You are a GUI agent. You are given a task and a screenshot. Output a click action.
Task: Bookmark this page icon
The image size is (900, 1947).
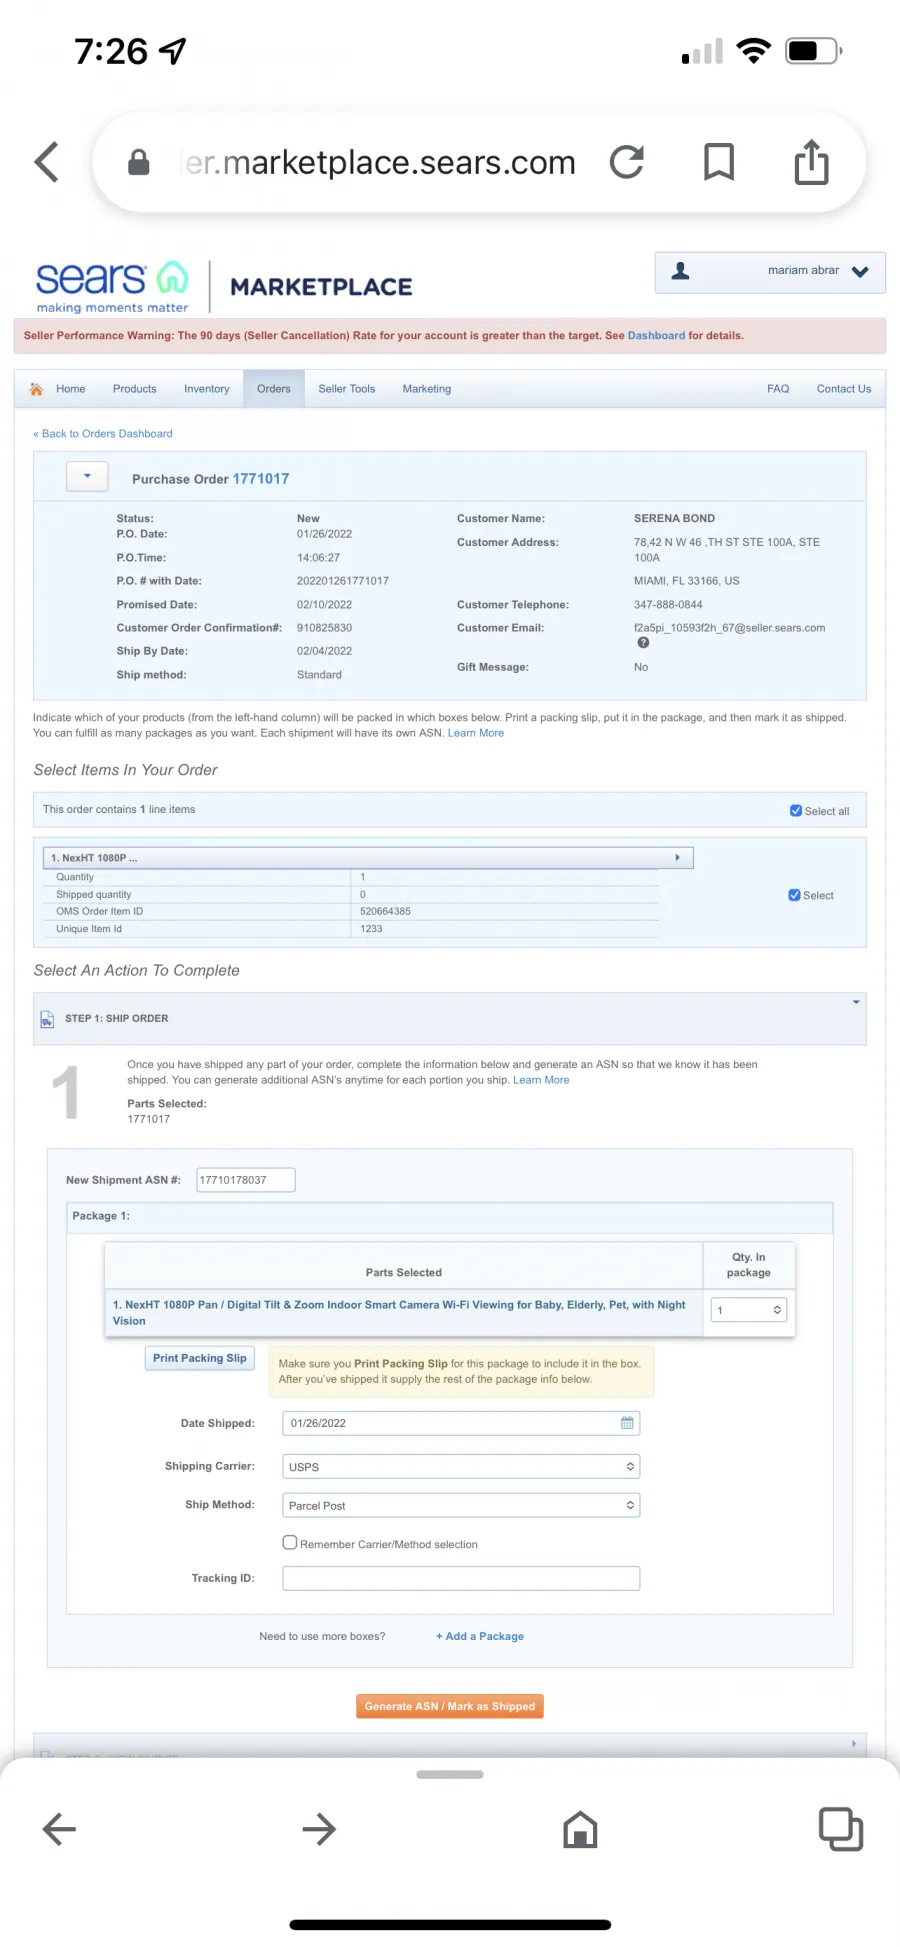[719, 162]
